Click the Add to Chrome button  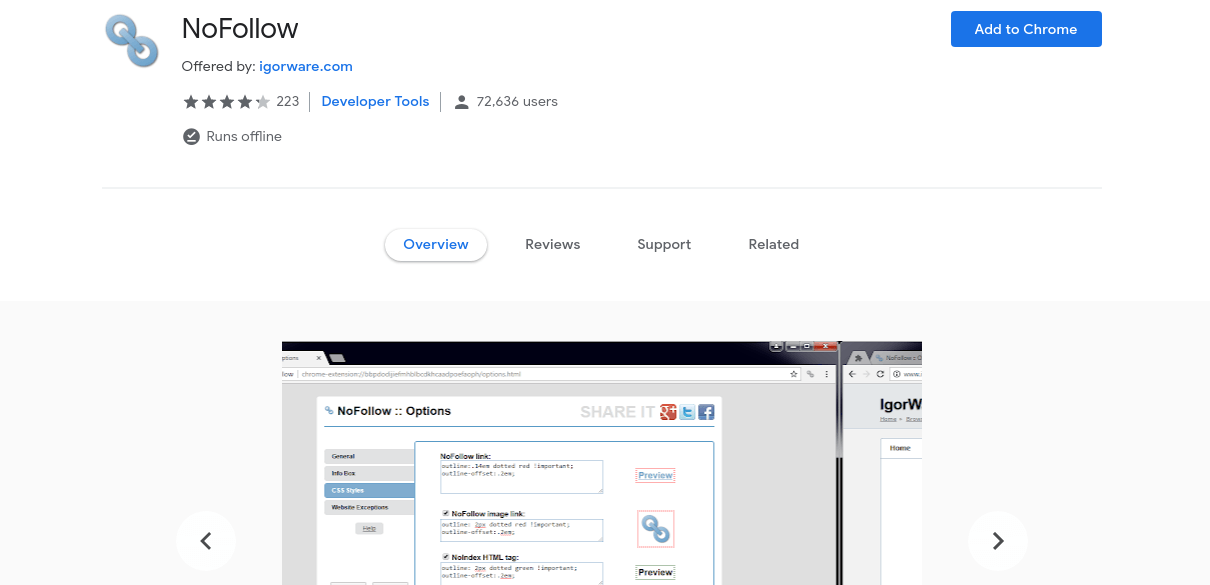click(x=1026, y=29)
